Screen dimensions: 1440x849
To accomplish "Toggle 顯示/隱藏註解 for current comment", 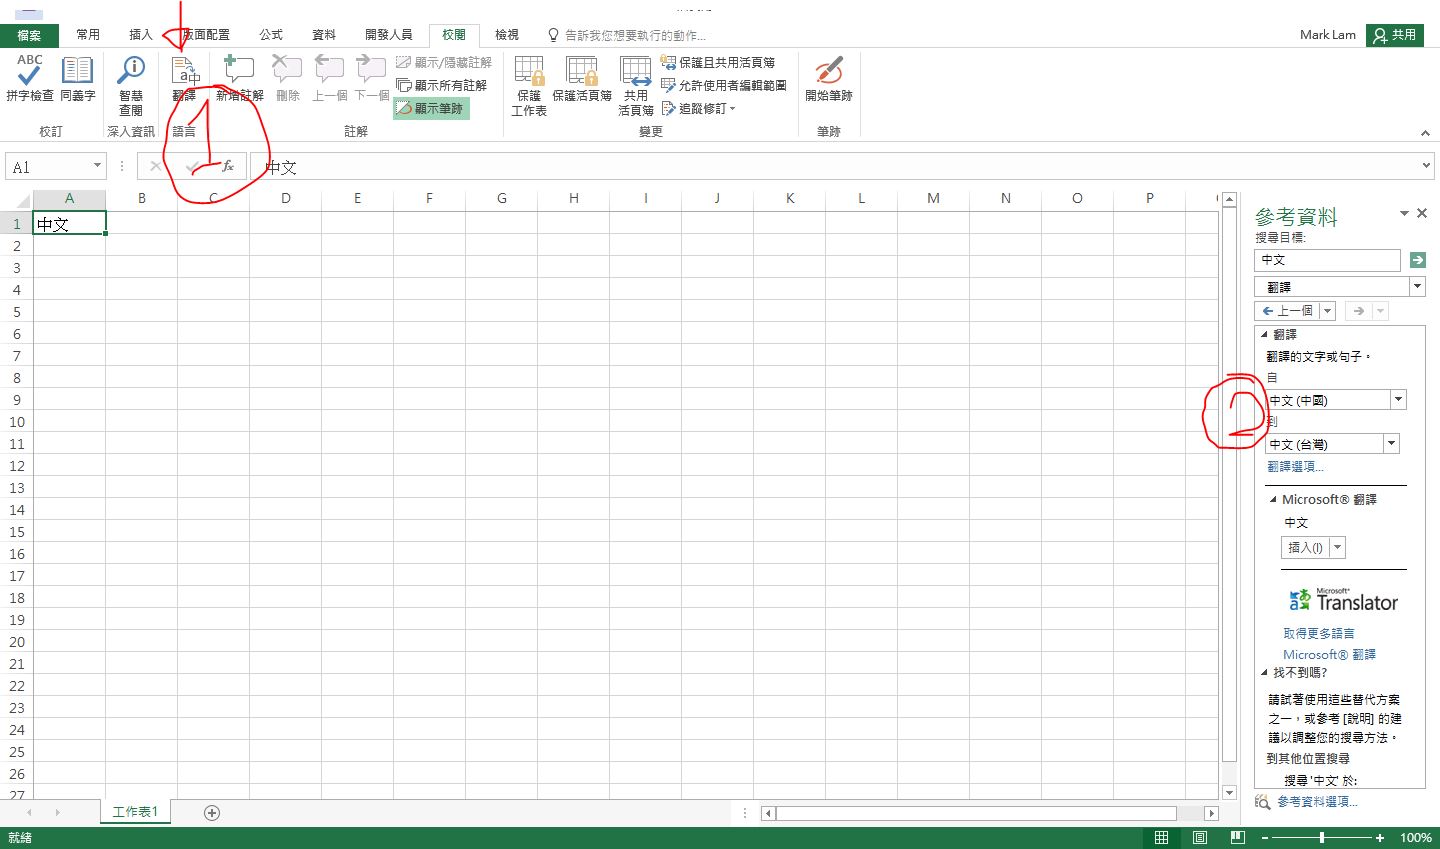I will click(443, 61).
